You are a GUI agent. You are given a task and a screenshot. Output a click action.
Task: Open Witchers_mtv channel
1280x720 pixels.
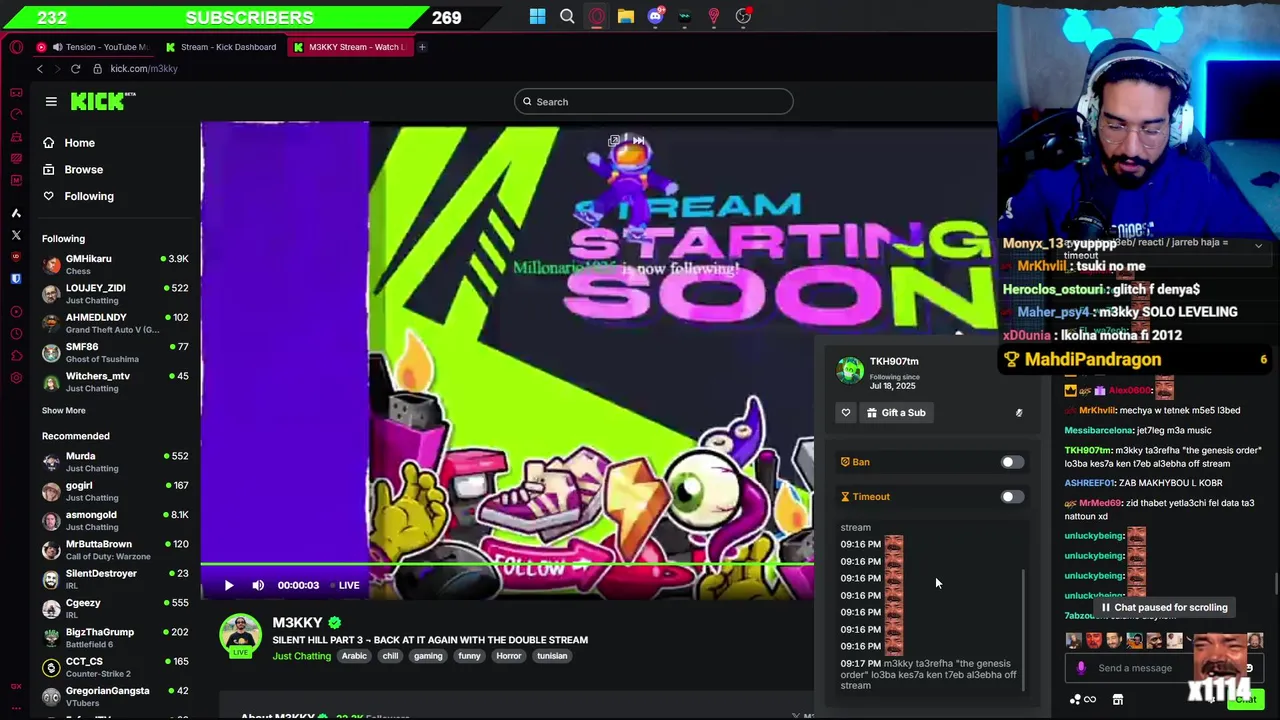(115, 381)
